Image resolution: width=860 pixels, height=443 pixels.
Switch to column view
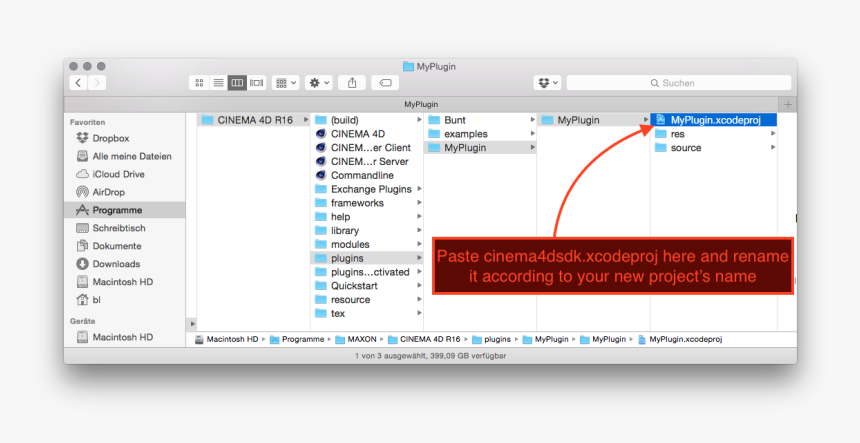coord(237,83)
